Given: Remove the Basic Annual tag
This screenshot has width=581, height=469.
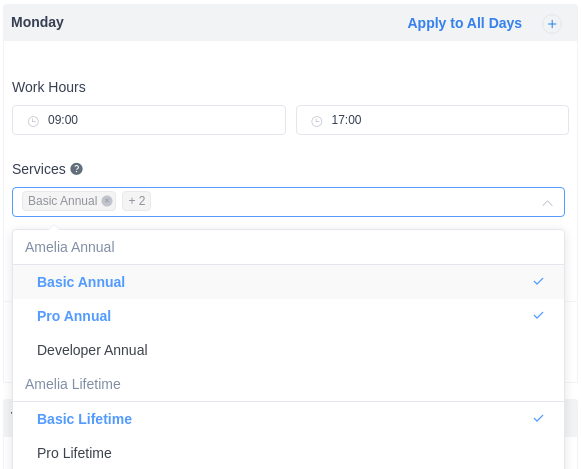Looking at the screenshot, I should 107,201.
